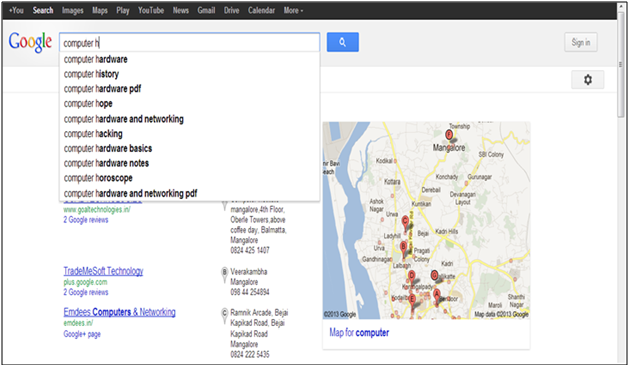Open the settings gear menu
The image size is (629, 365).
[588, 79]
